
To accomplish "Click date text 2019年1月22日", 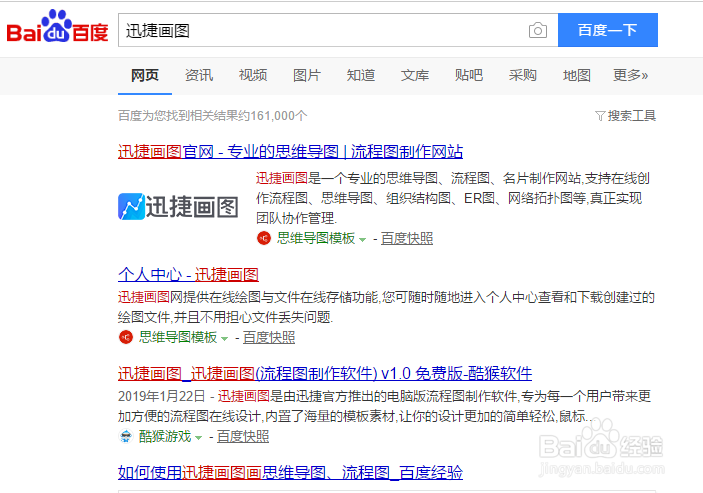I will click(x=161, y=396).
